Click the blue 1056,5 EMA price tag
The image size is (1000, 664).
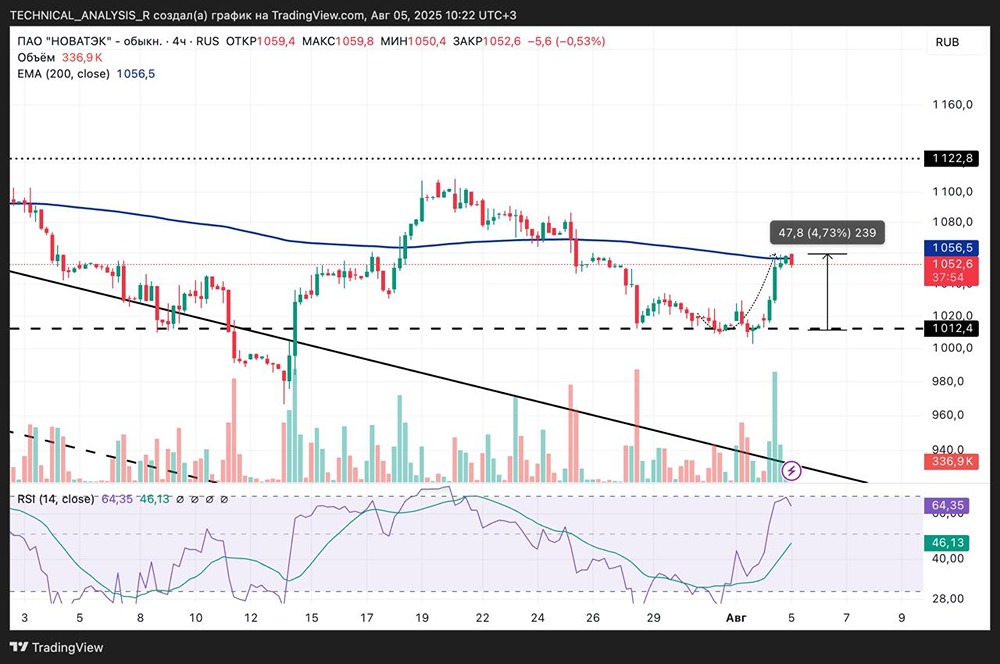click(952, 247)
